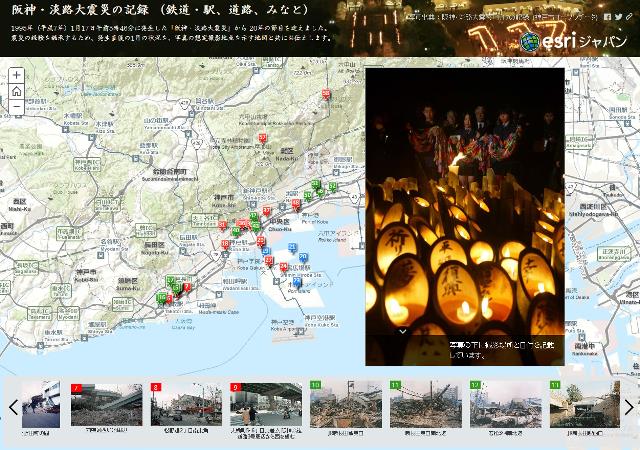Open thumbnail 10 of rubble
This screenshot has width=640, height=450.
(x=346, y=404)
